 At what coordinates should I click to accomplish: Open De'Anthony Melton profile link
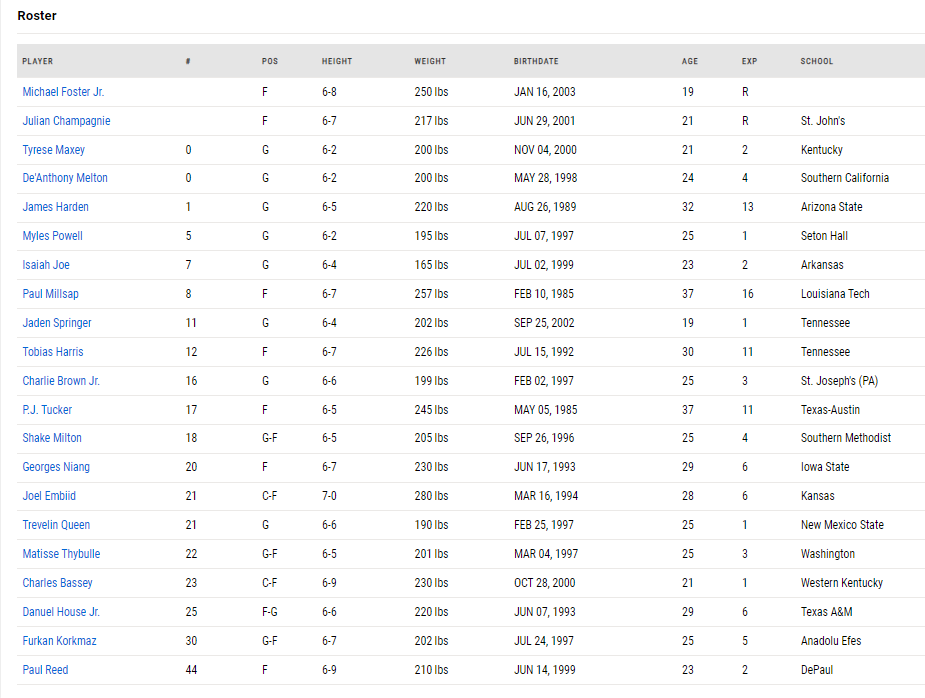pyautogui.click(x=65, y=178)
